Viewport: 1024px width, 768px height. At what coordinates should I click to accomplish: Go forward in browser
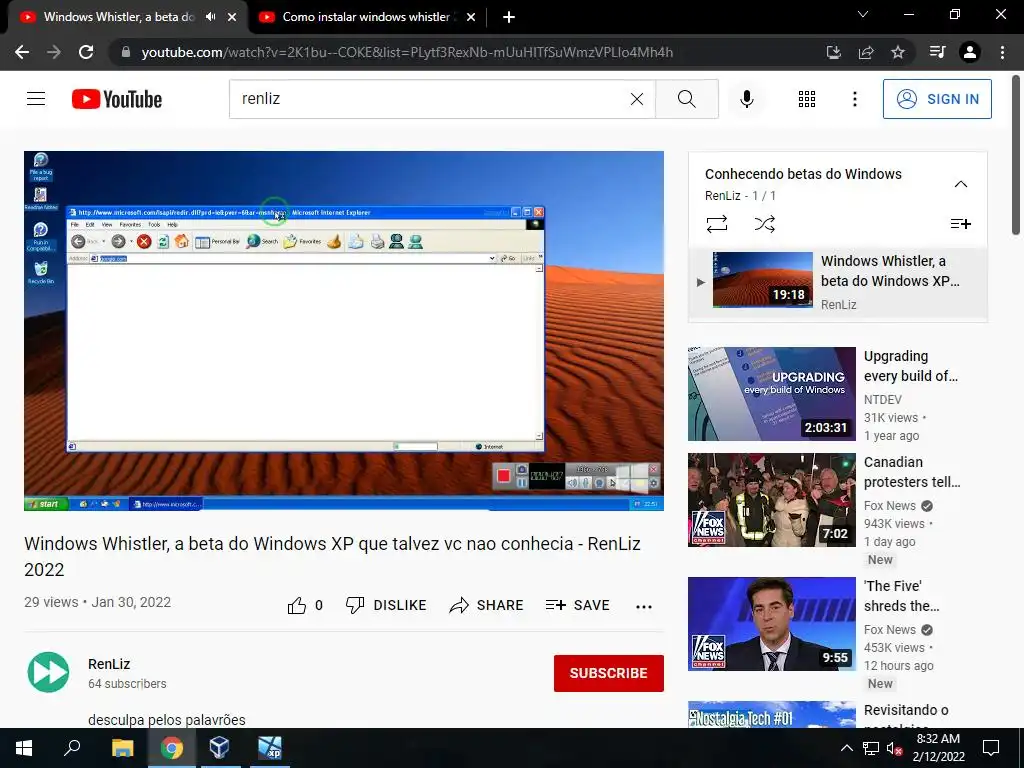click(x=54, y=52)
